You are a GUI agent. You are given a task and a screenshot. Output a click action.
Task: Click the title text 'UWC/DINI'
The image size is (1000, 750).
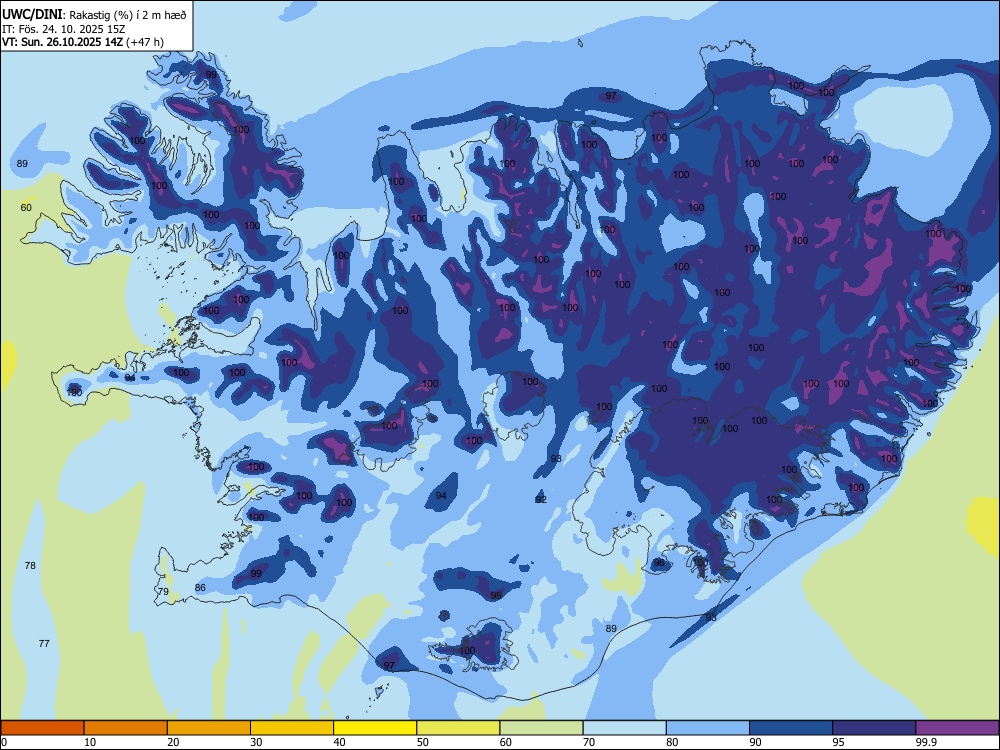[x=32, y=14]
